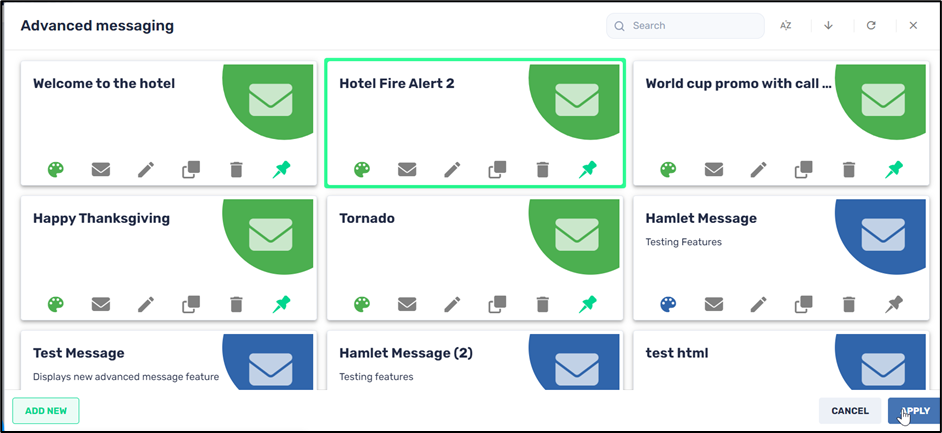Image resolution: width=942 pixels, height=433 pixels.
Task: Sort messages alphabetically with AZ icon
Action: 786,26
